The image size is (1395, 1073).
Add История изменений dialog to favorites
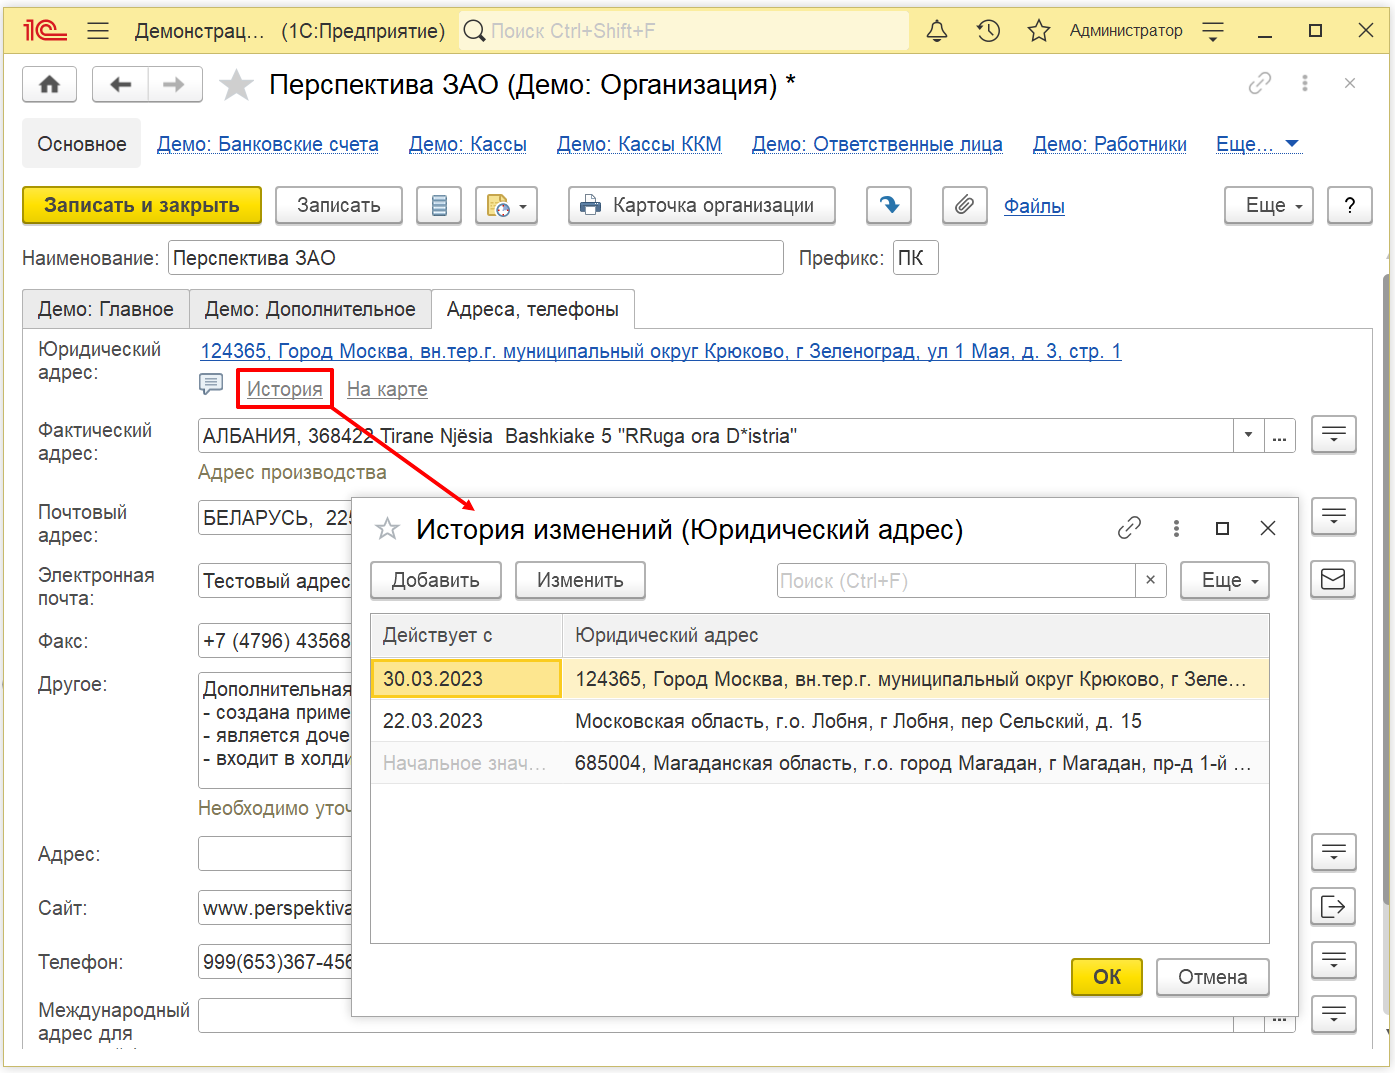387,529
